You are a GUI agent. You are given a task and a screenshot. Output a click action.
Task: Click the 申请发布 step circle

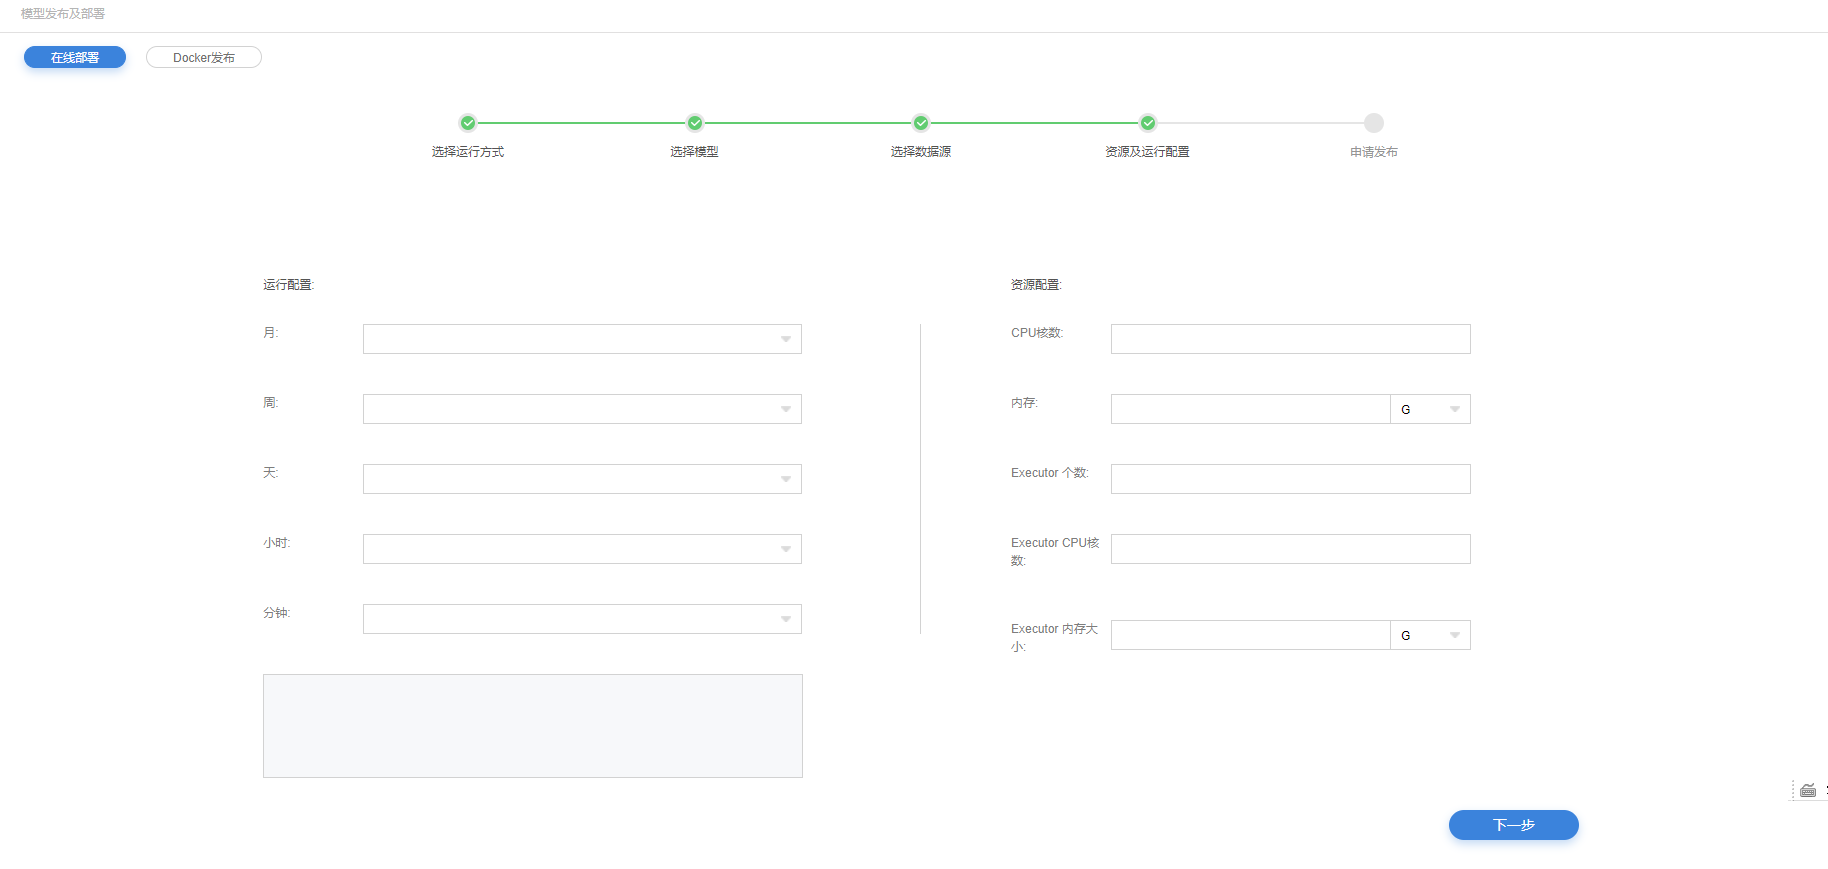click(1374, 123)
